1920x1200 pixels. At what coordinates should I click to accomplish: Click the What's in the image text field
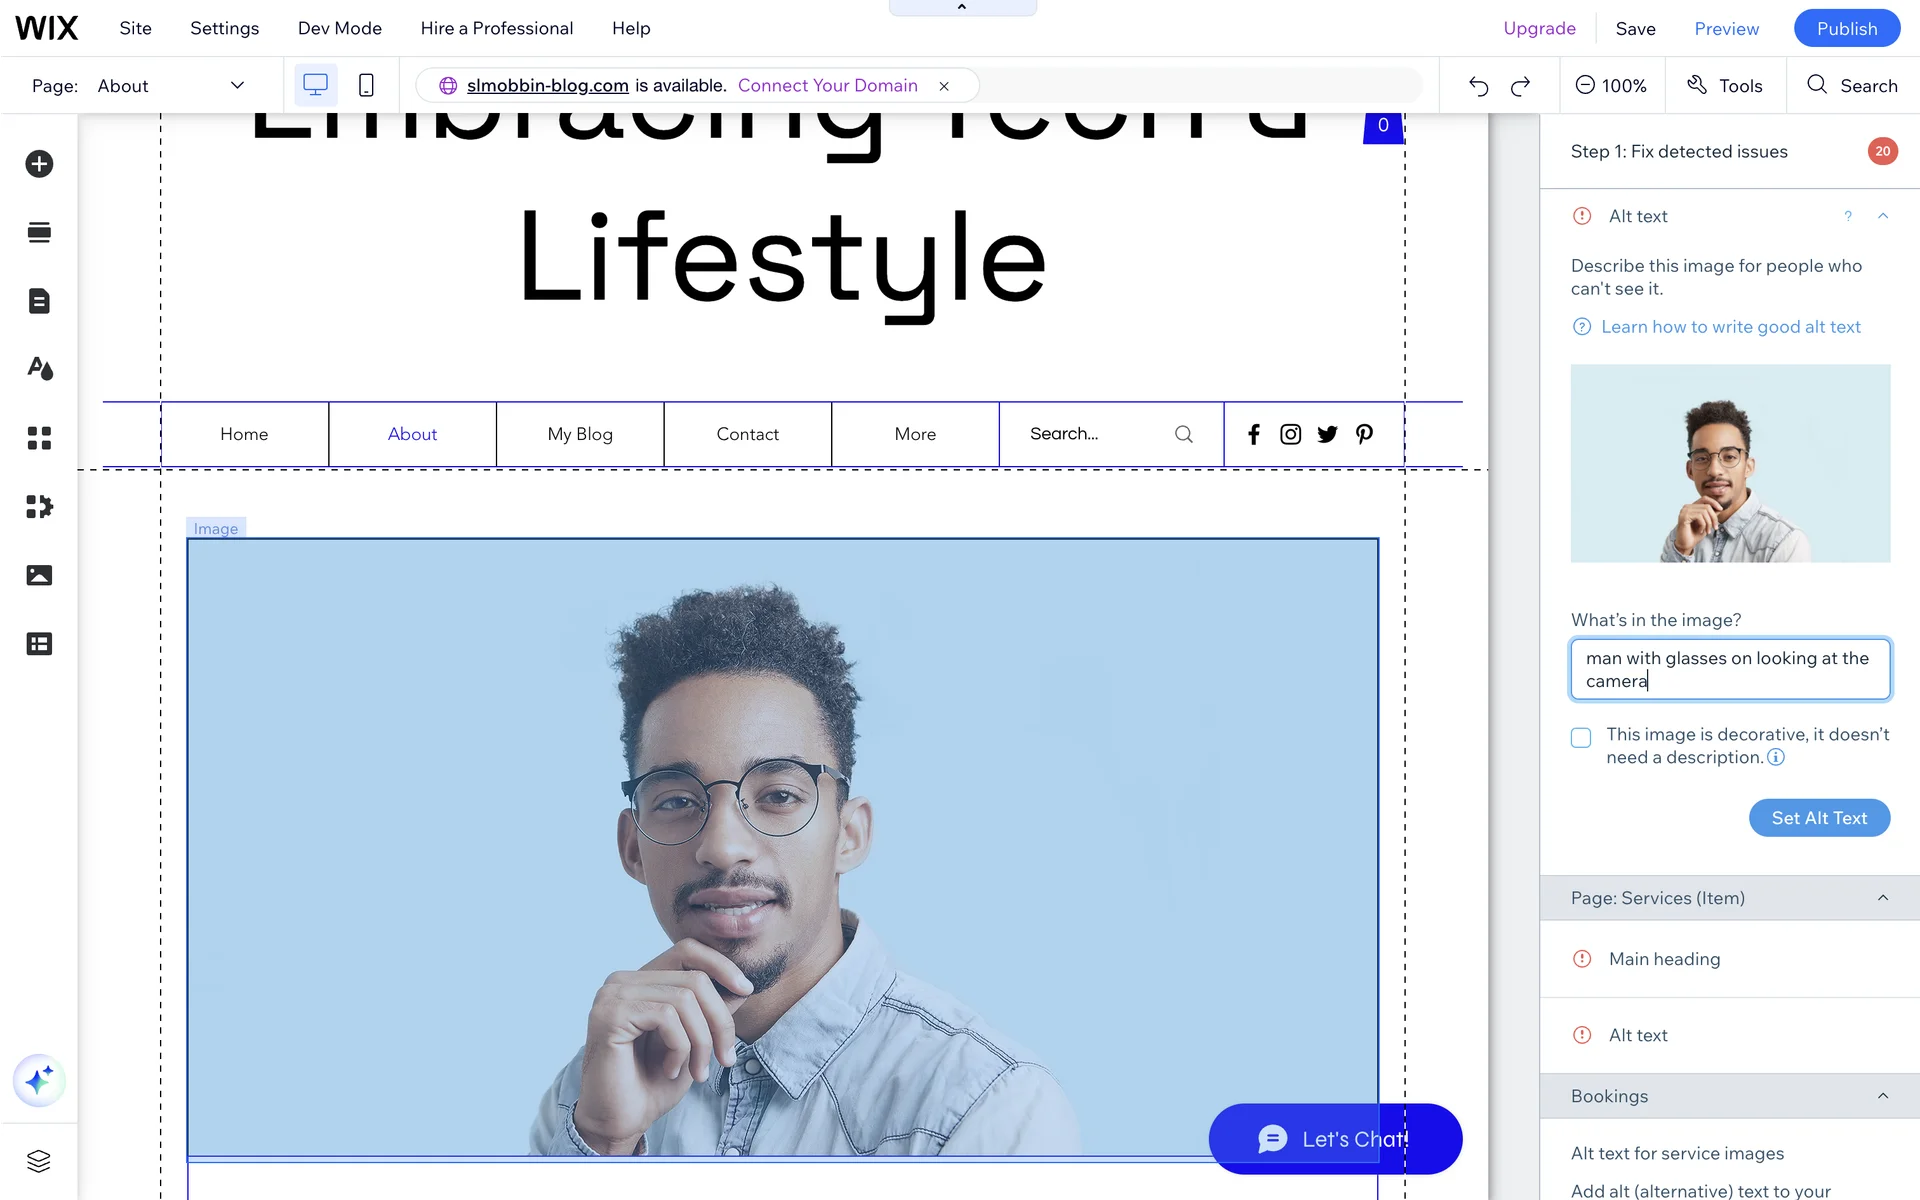pyautogui.click(x=1729, y=669)
